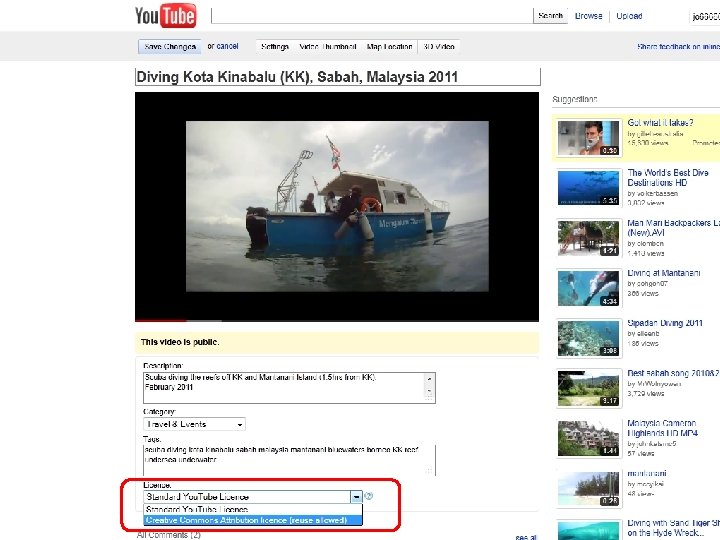Screen dimensions: 720x540
Task: Open the Got what it takes title link
Action: pos(660,123)
